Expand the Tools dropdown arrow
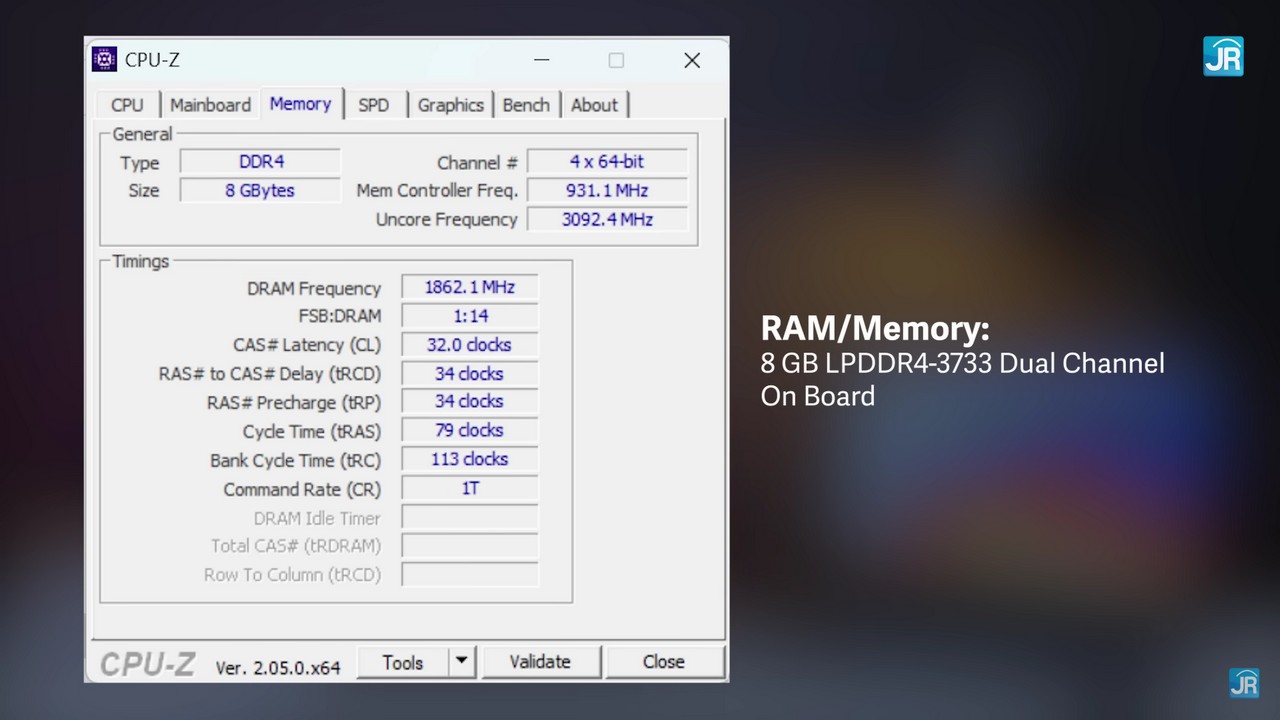This screenshot has width=1280, height=720. pyautogui.click(x=461, y=662)
